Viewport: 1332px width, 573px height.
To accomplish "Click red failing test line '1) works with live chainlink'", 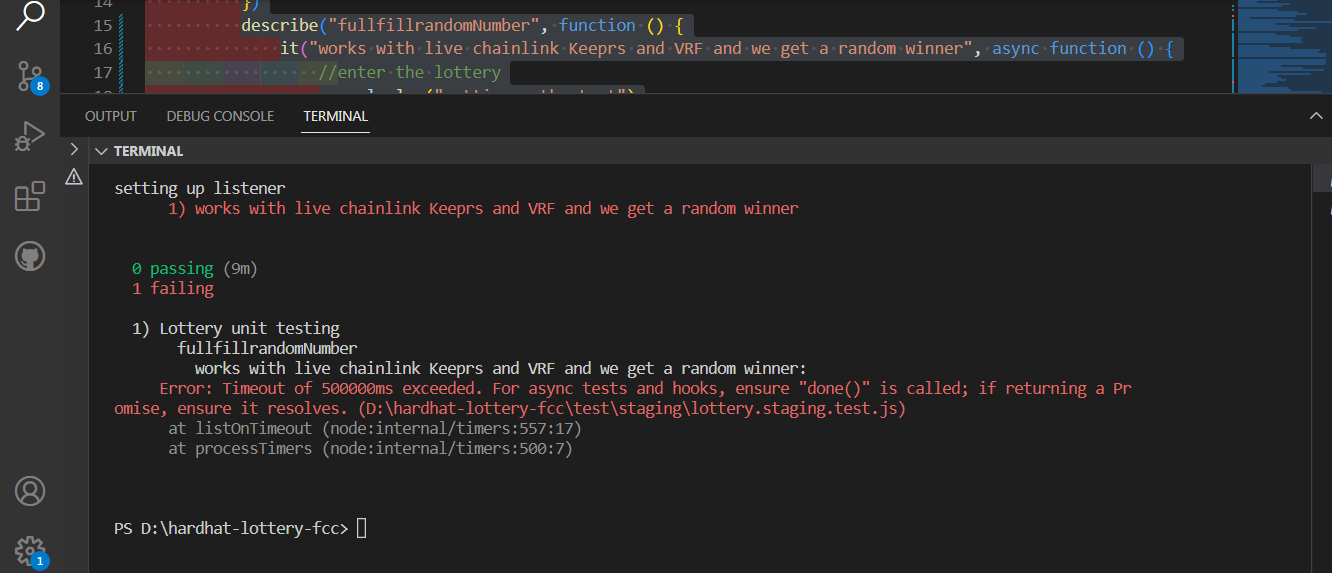I will point(483,208).
